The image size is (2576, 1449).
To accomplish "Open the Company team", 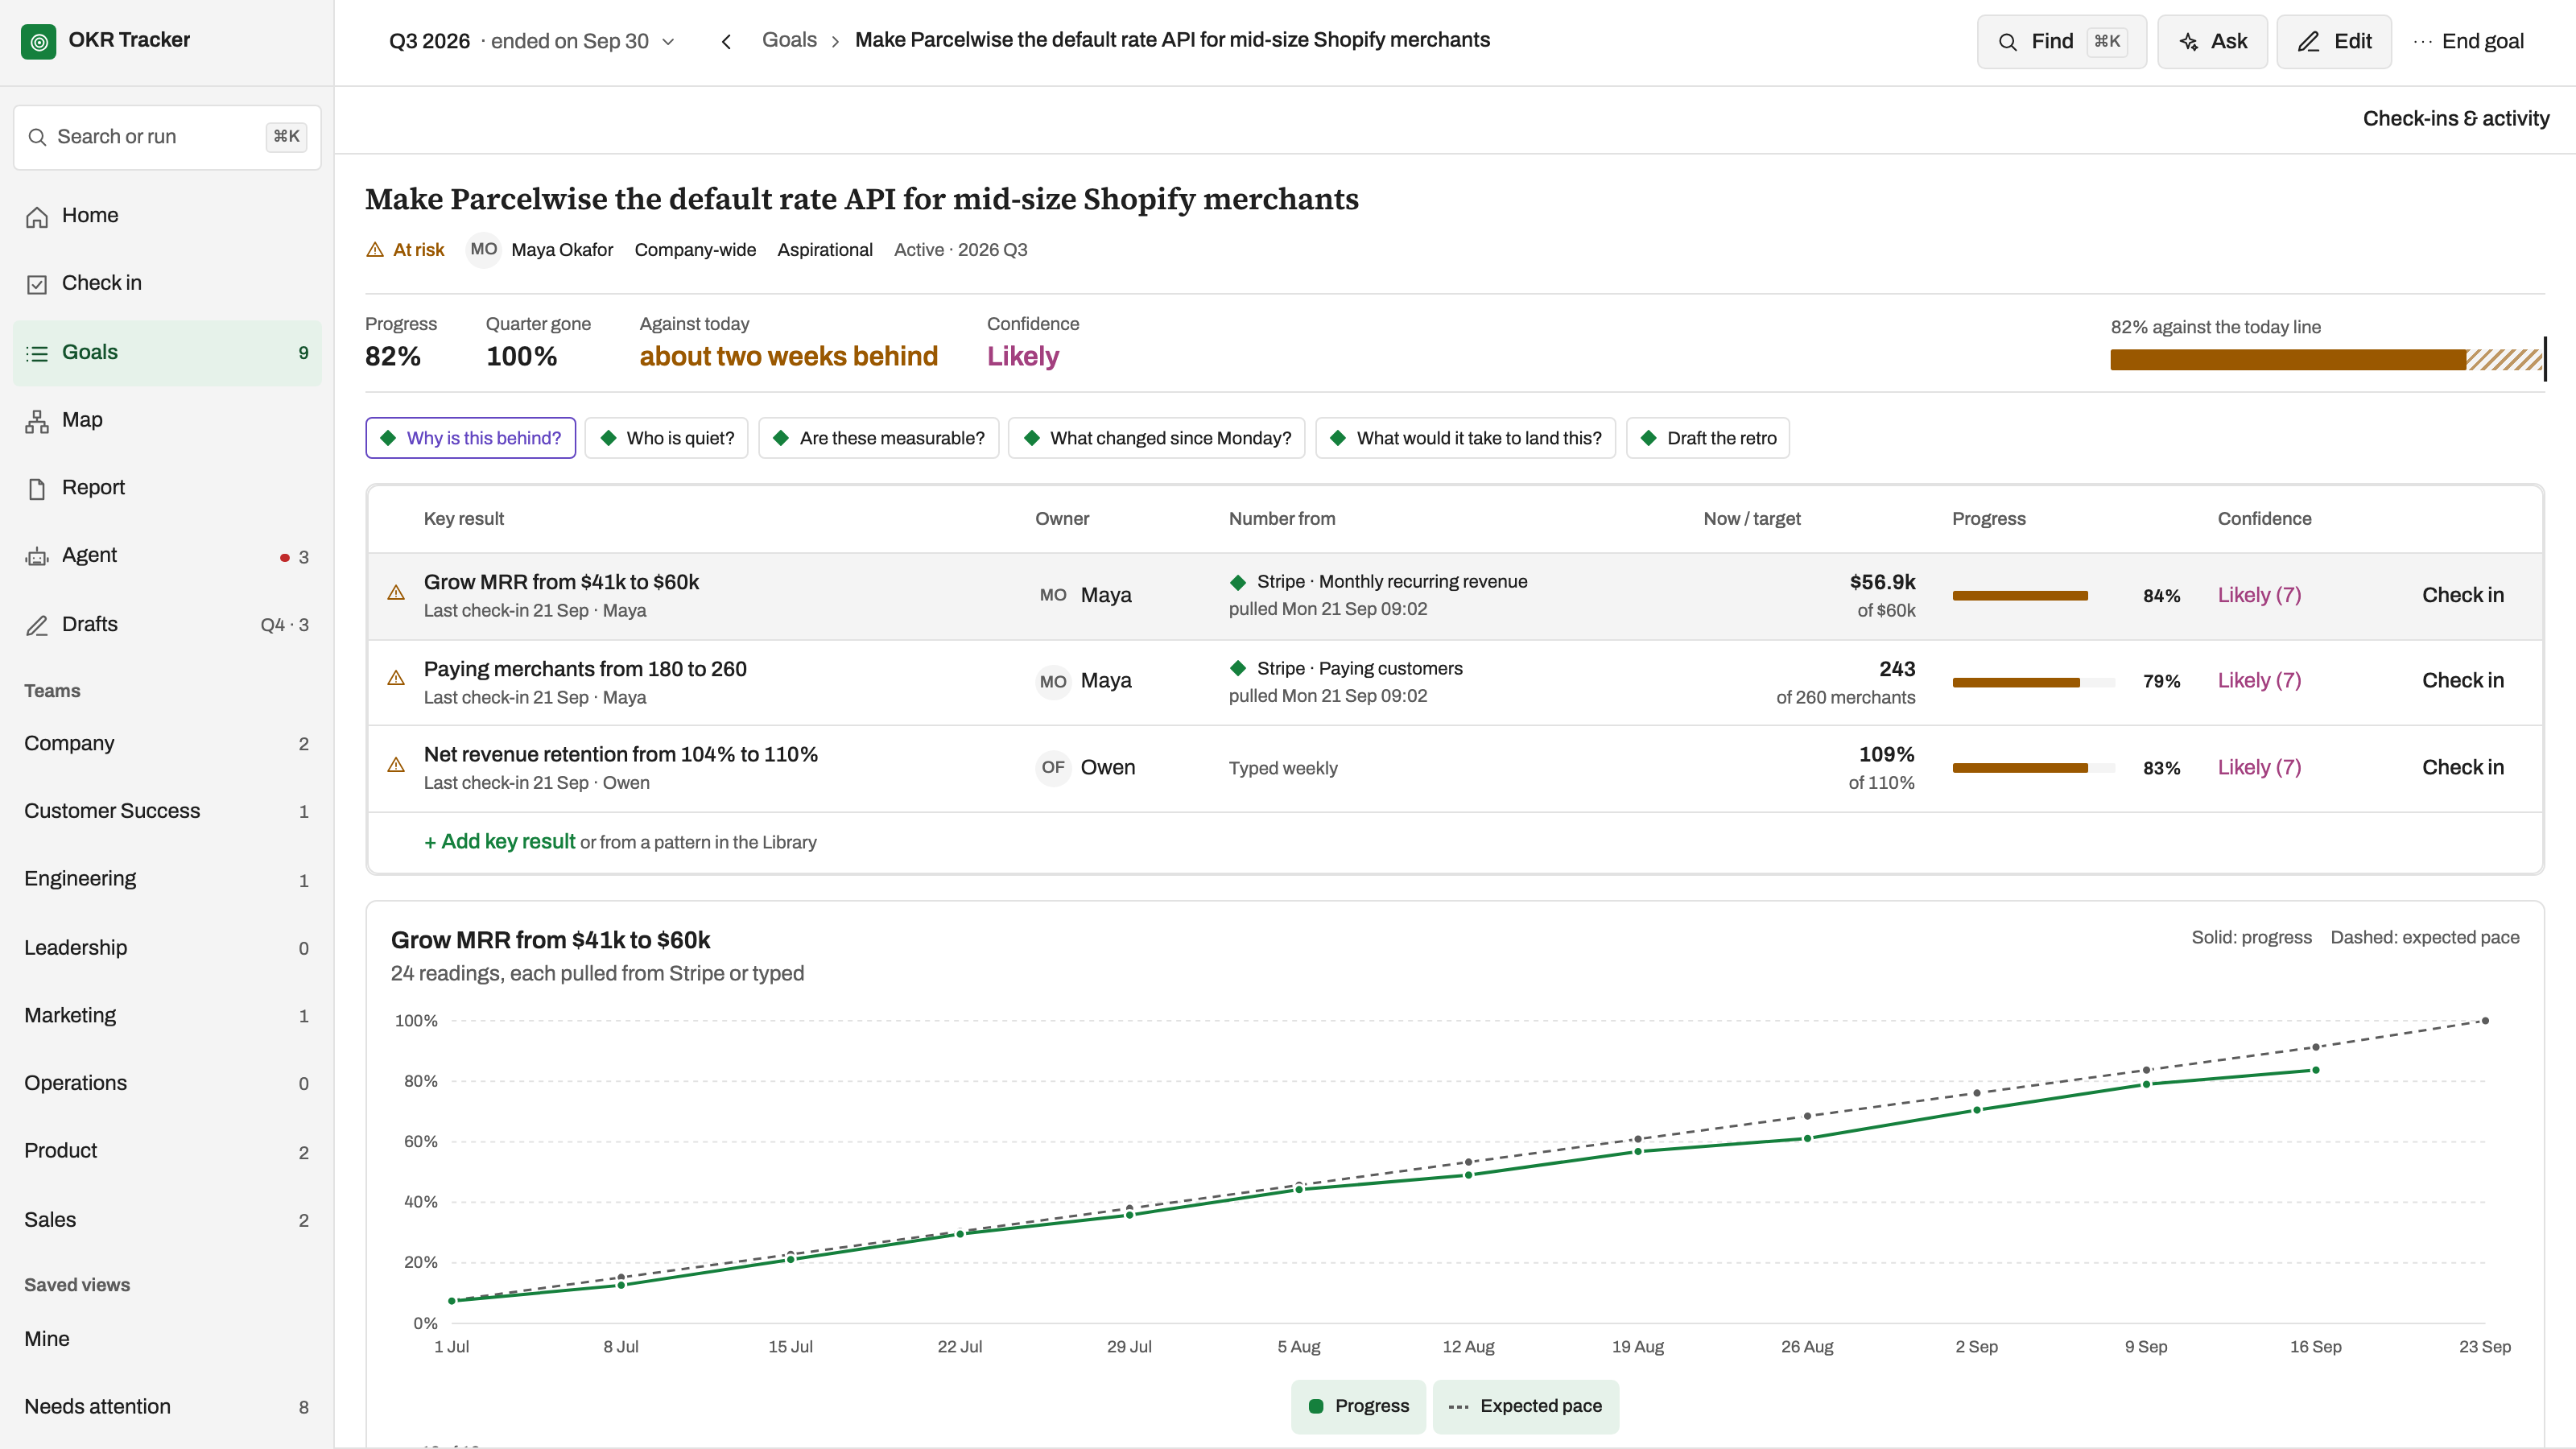I will point(167,744).
